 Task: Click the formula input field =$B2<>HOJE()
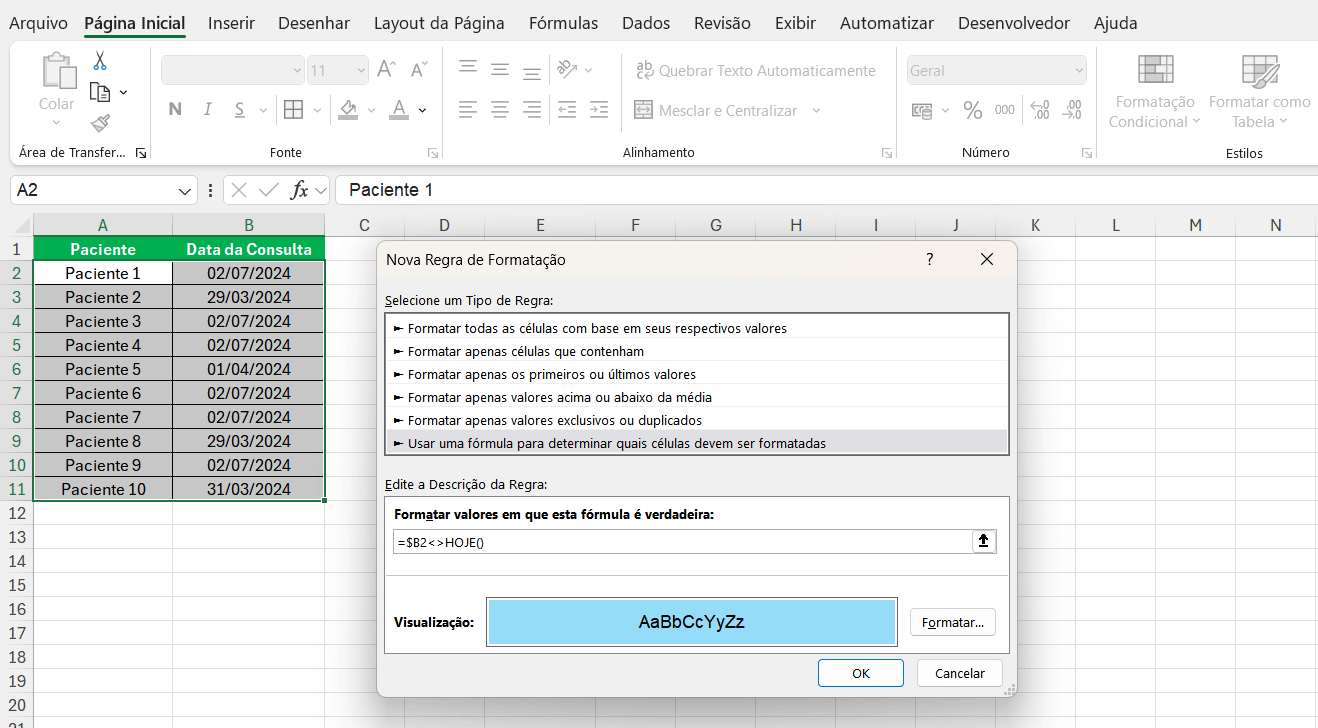(680, 541)
